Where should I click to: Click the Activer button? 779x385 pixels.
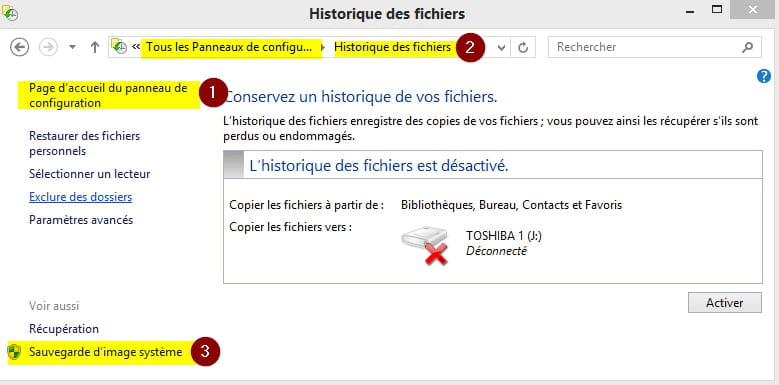point(724,303)
